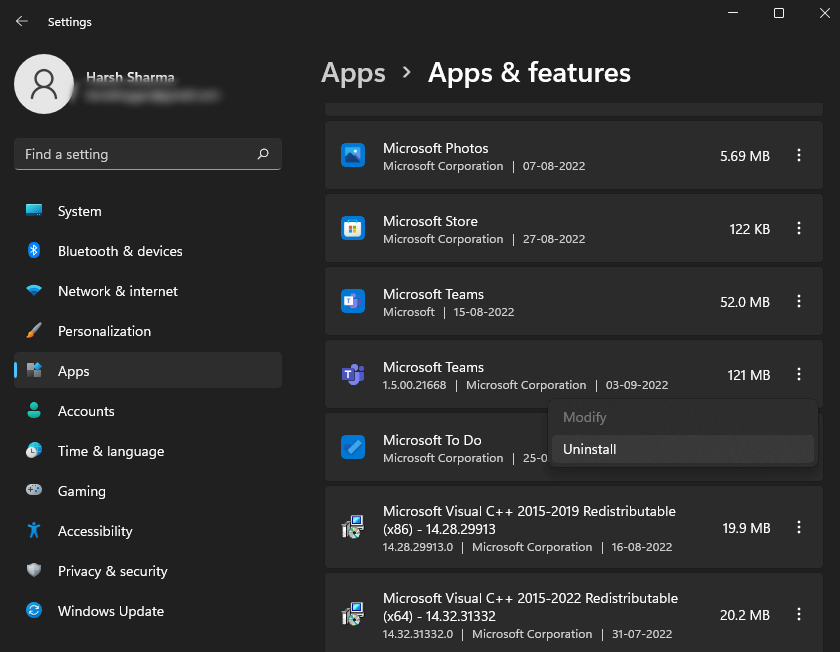
Task: Click the Windows Update sidebar icon
Action: pos(34,611)
